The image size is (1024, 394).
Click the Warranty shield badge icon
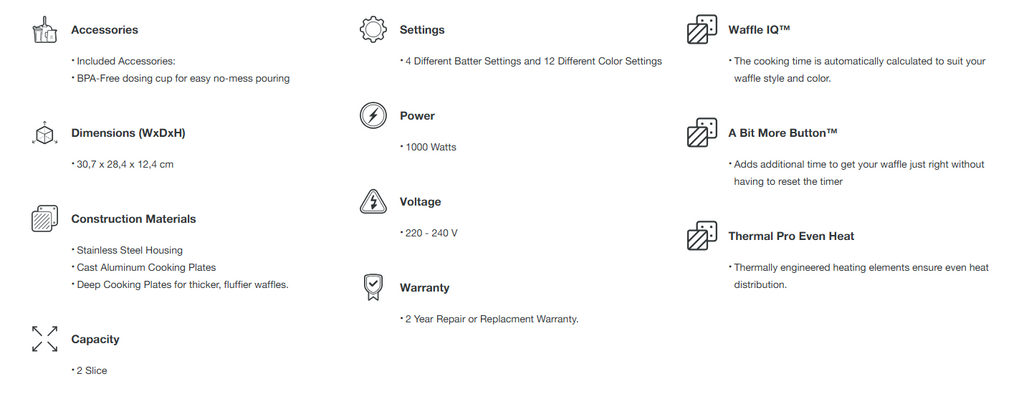[x=372, y=287]
